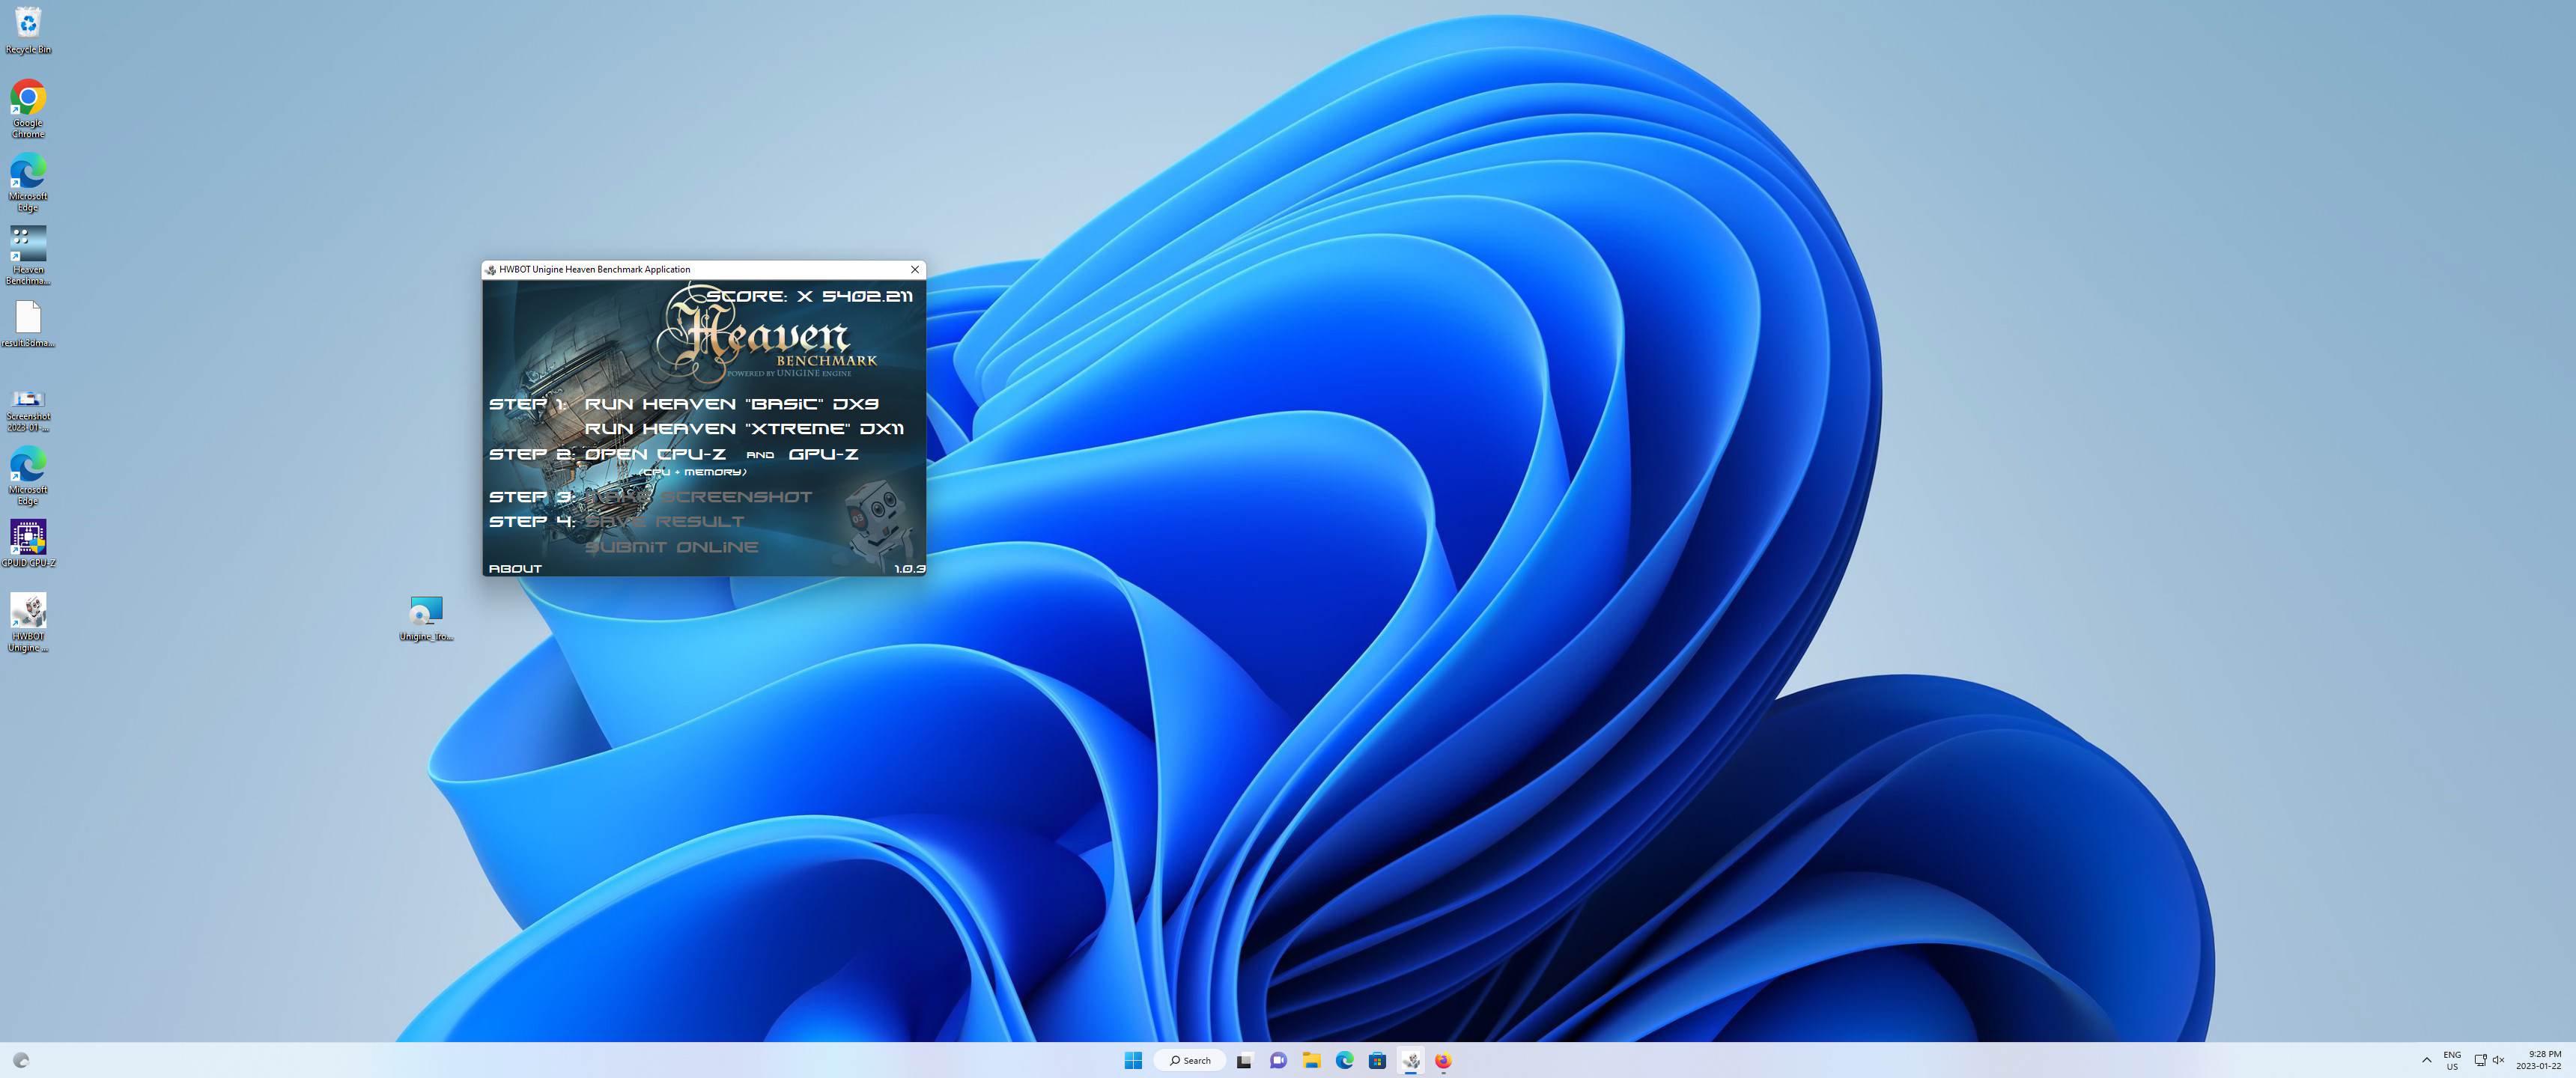The width and height of the screenshot is (2576, 1078).
Task: Click the HWBOT Heaven taskbar button
Action: coord(1410,1060)
